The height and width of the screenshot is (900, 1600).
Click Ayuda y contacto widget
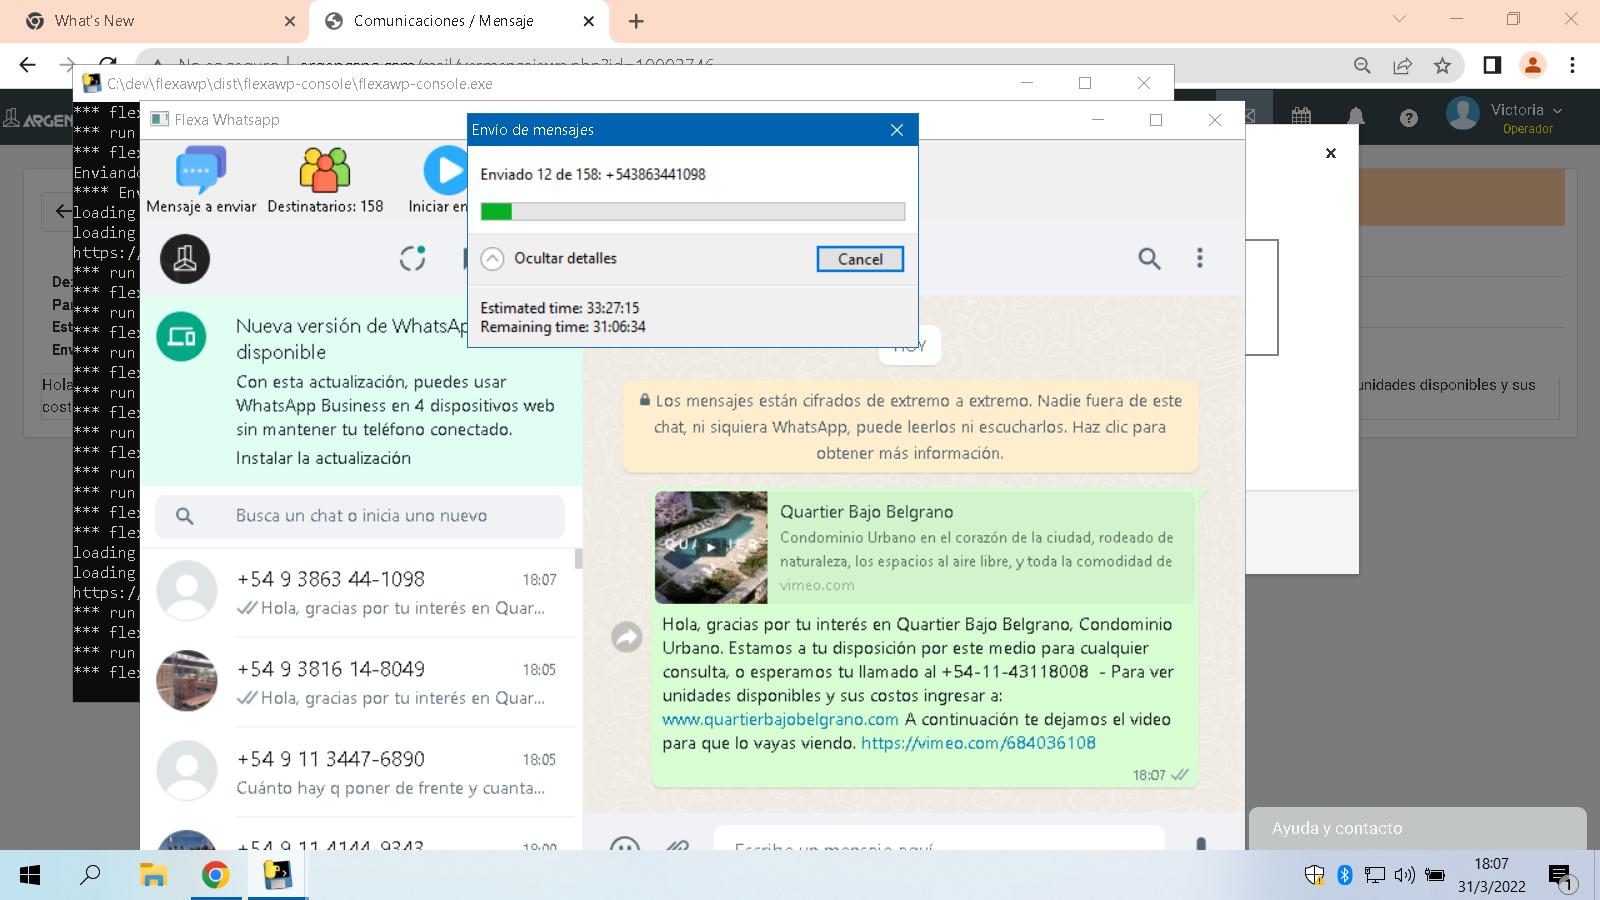pos(1418,829)
